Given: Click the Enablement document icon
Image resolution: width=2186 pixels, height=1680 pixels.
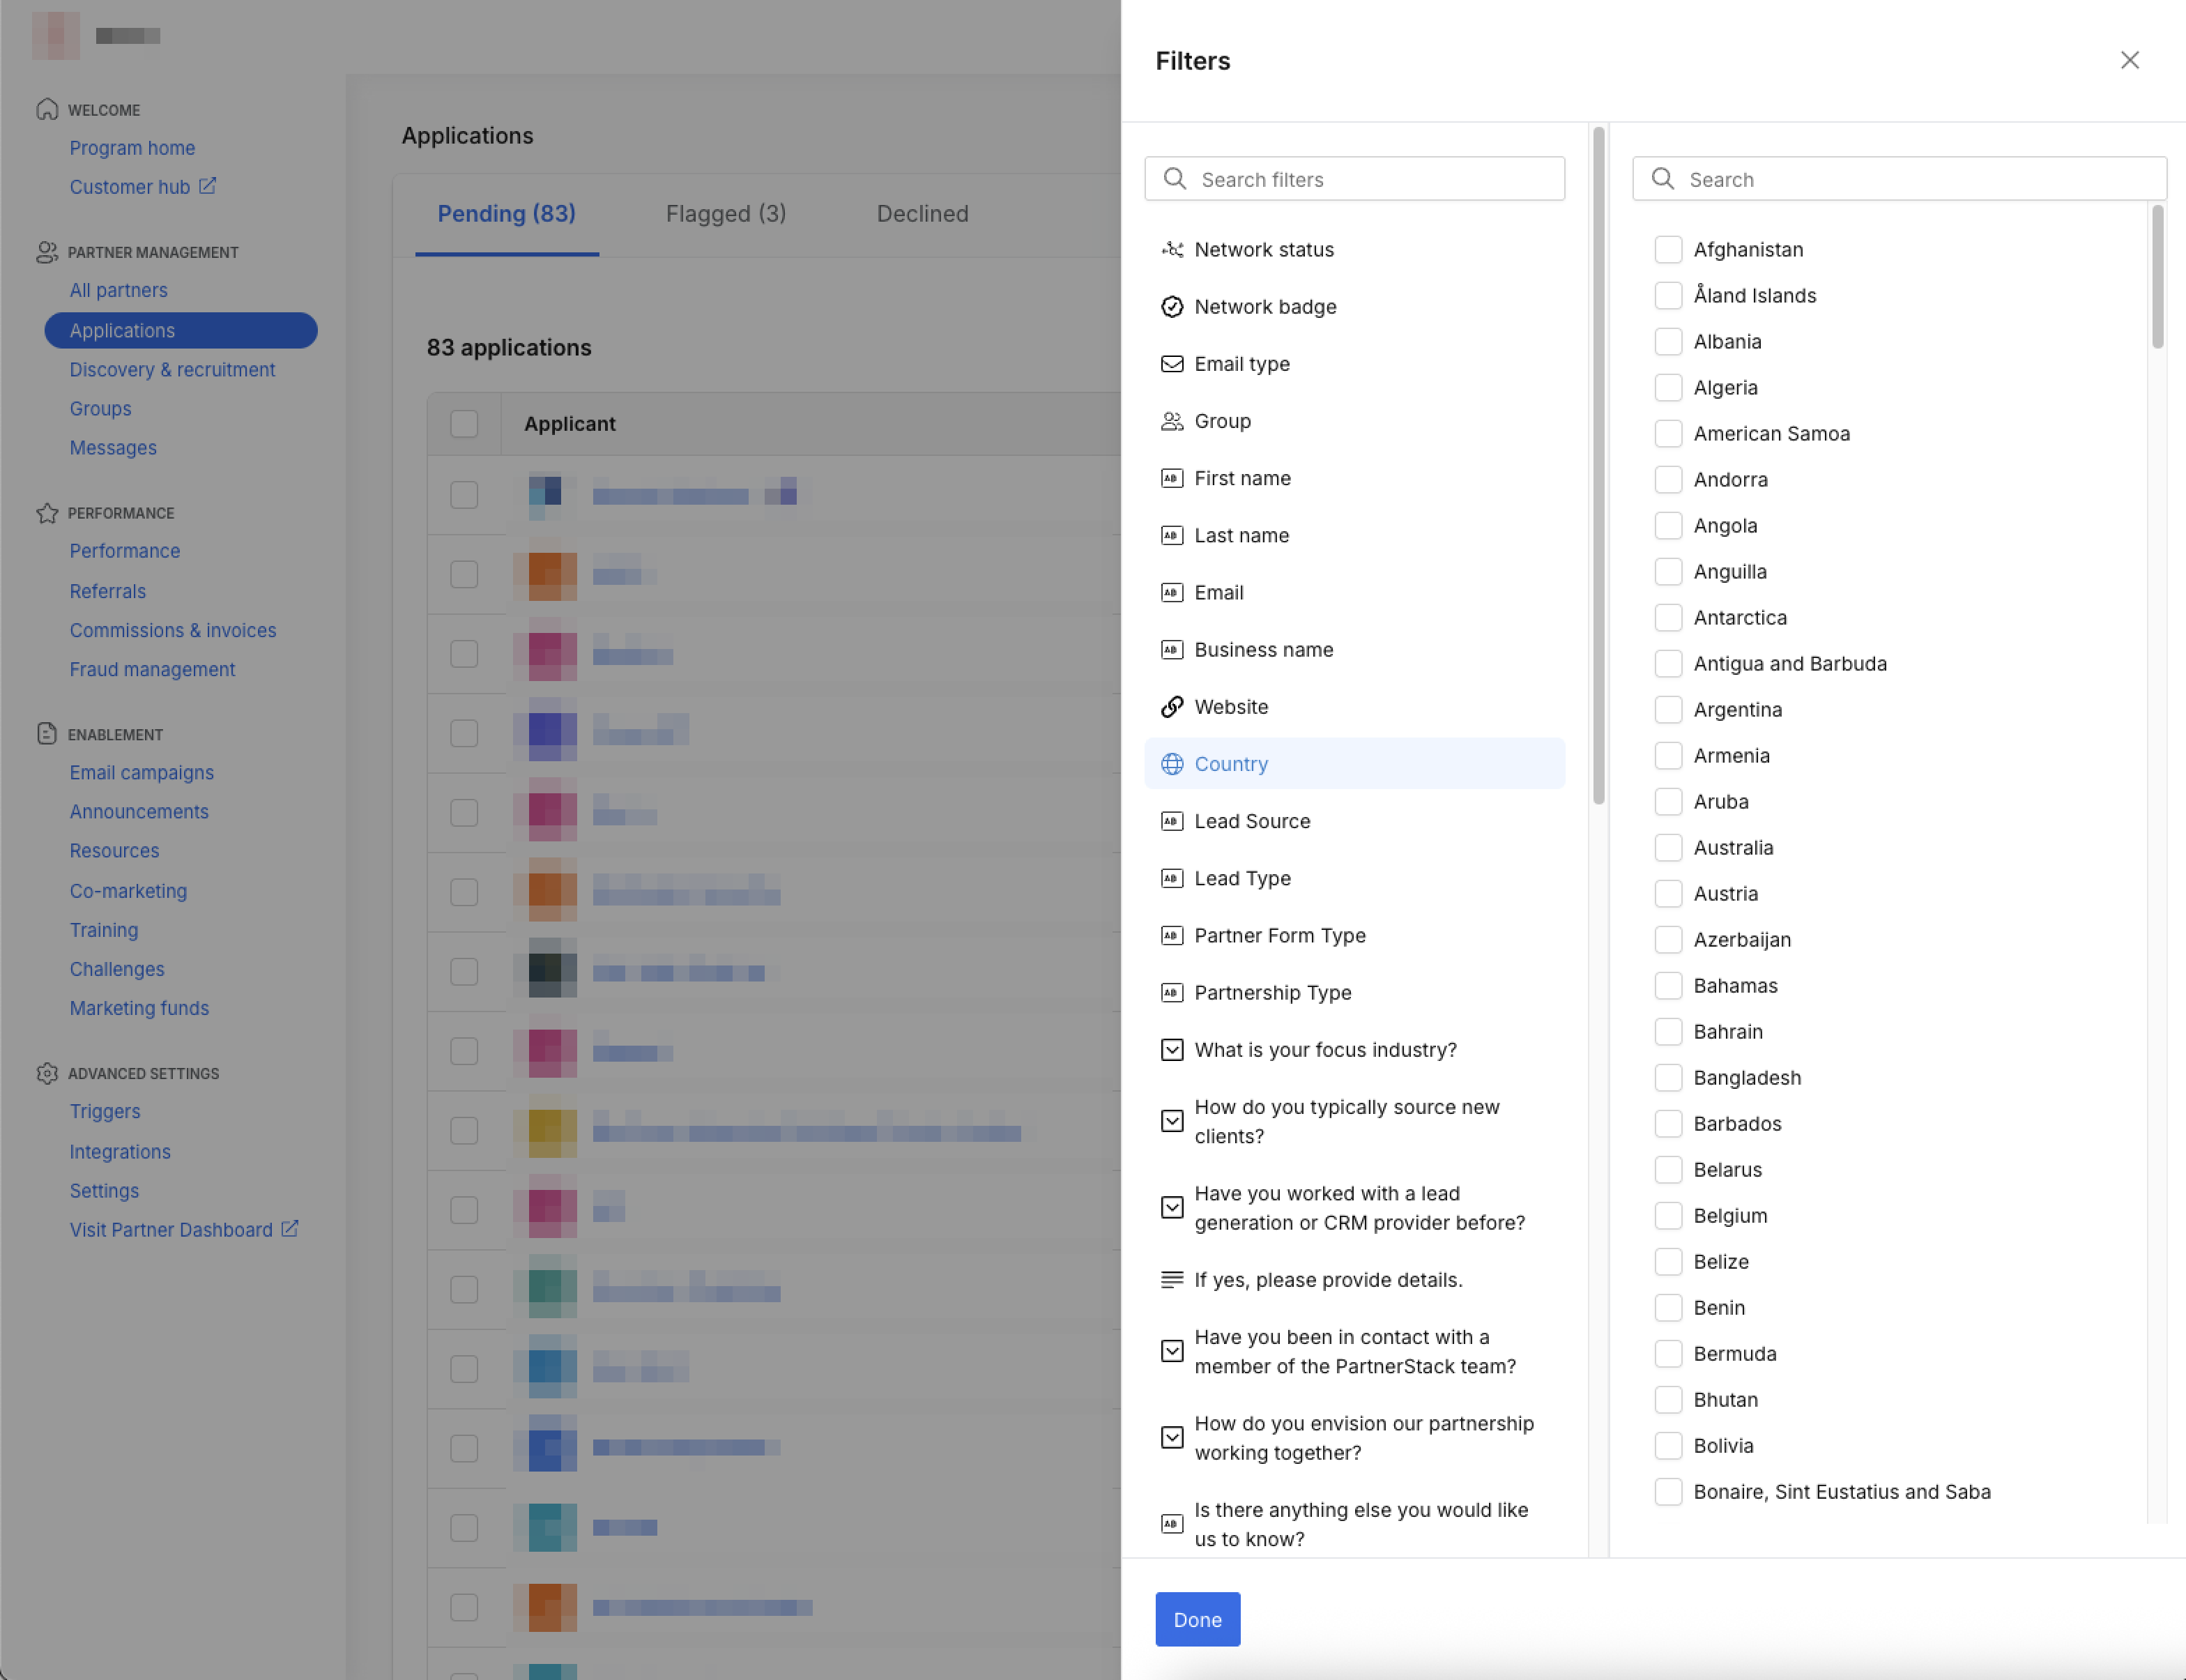Looking at the screenshot, I should 47,733.
